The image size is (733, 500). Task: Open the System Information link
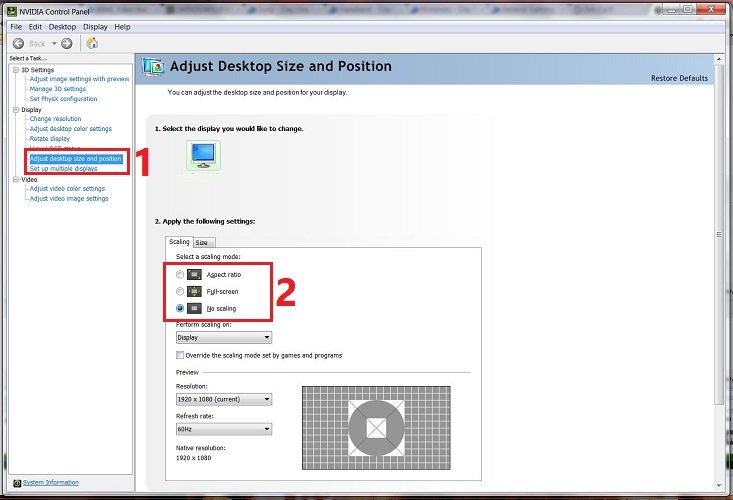[x=50, y=483]
